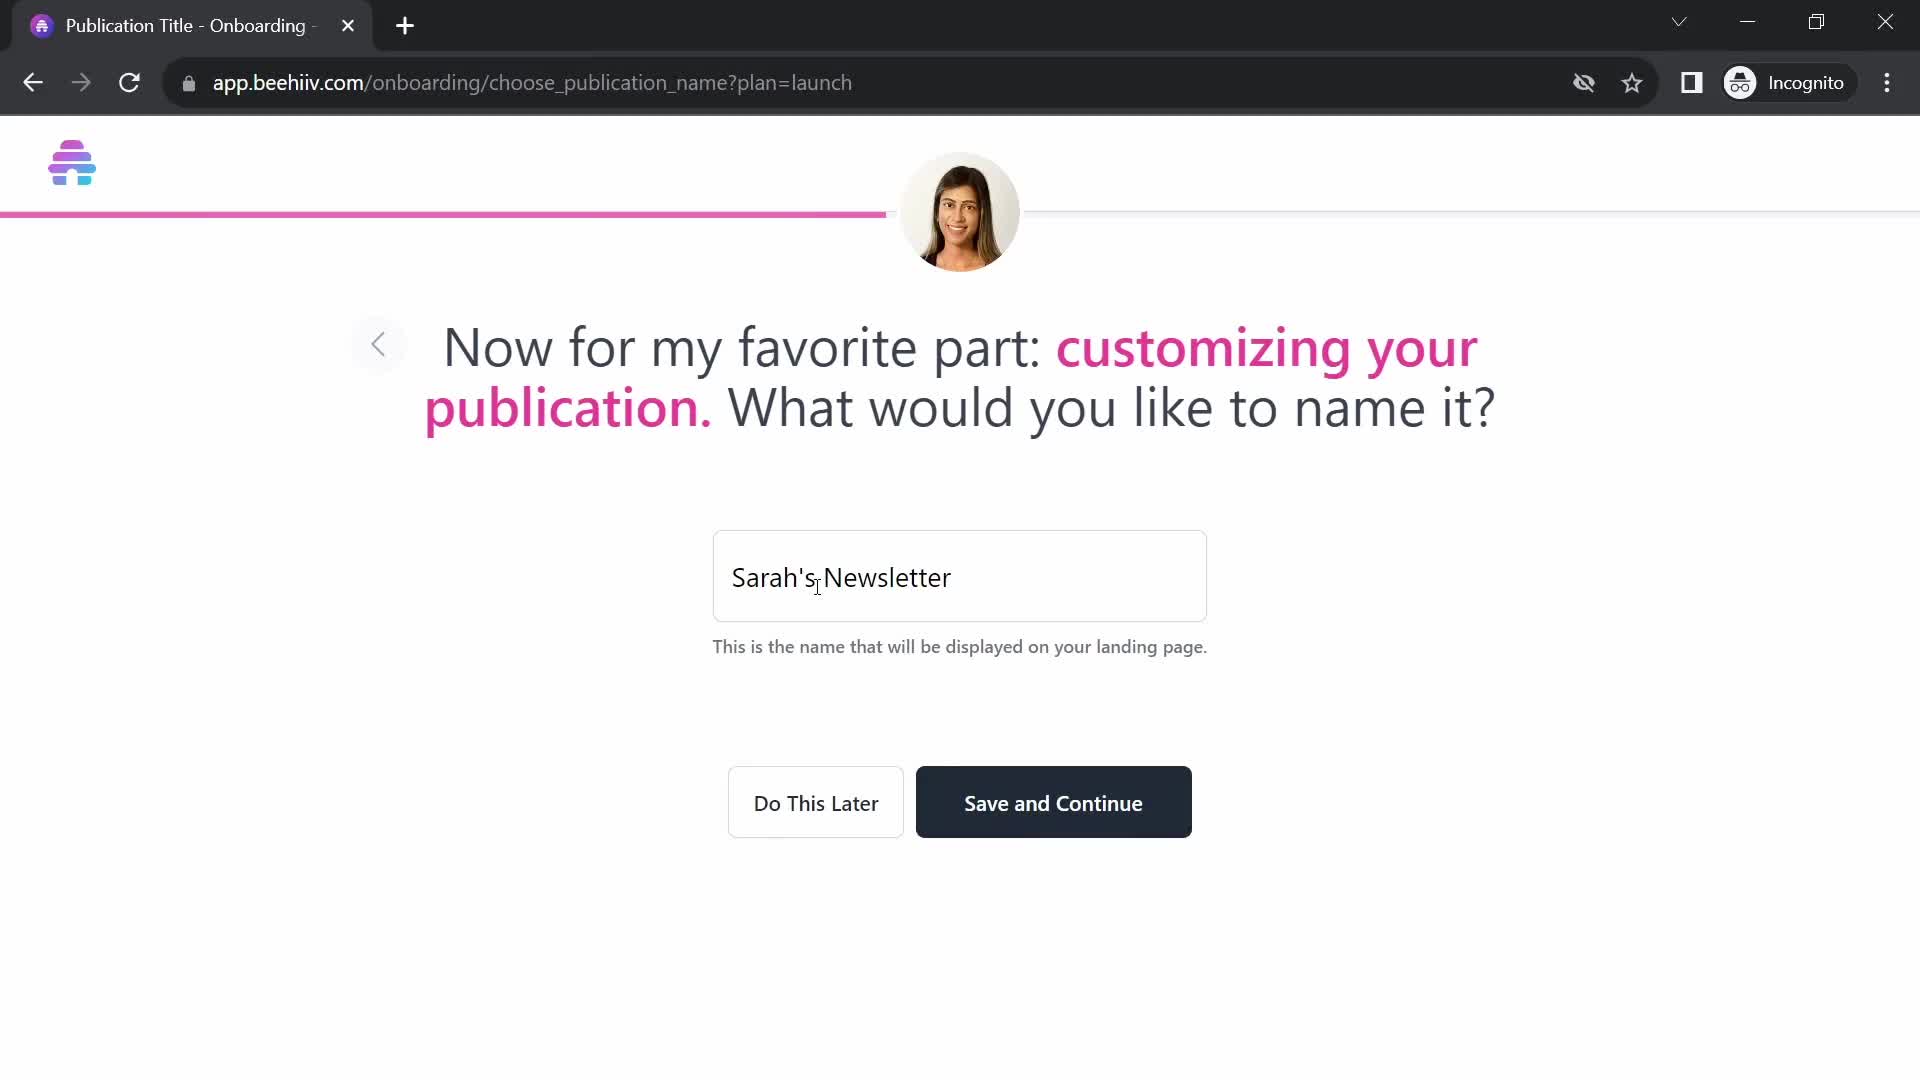
Task: Click the browser address bar
Action: point(533,82)
